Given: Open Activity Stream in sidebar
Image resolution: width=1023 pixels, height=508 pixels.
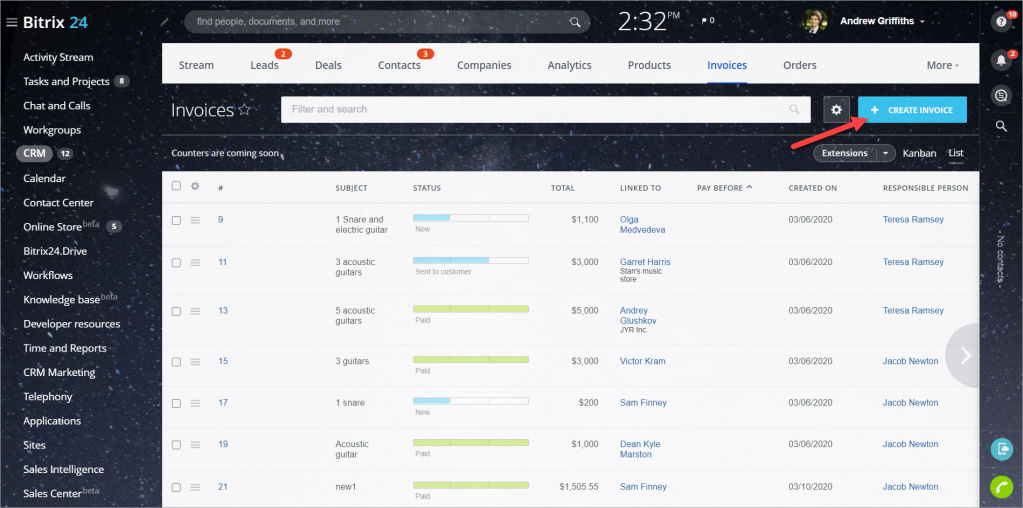Looking at the screenshot, I should pos(58,57).
